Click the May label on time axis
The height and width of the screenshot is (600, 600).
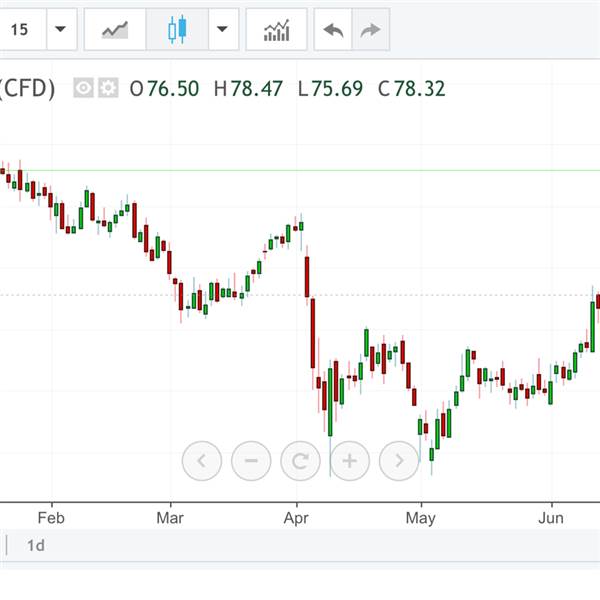(421, 518)
